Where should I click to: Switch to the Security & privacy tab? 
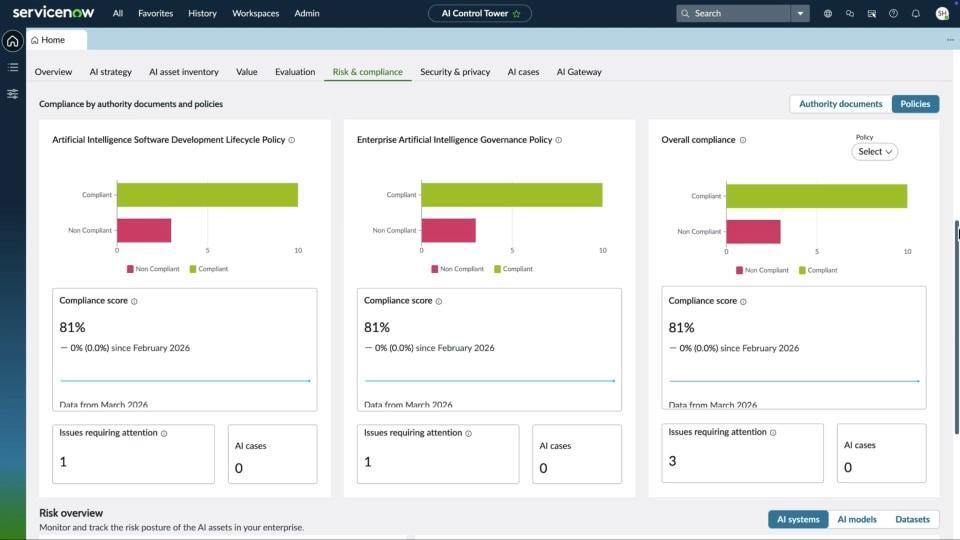[455, 72]
